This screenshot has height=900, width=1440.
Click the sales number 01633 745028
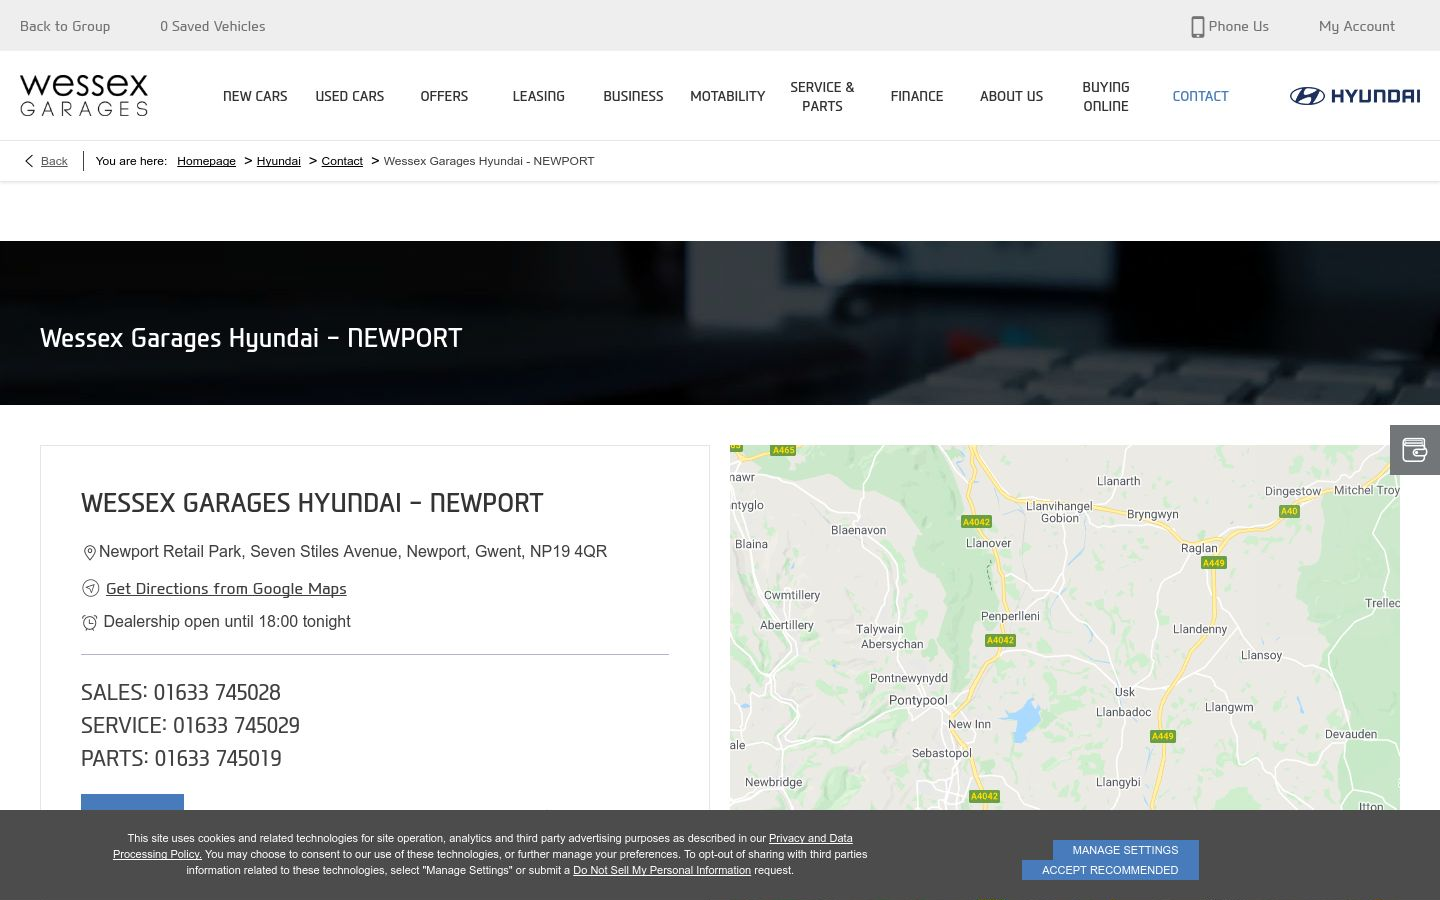[x=217, y=692]
